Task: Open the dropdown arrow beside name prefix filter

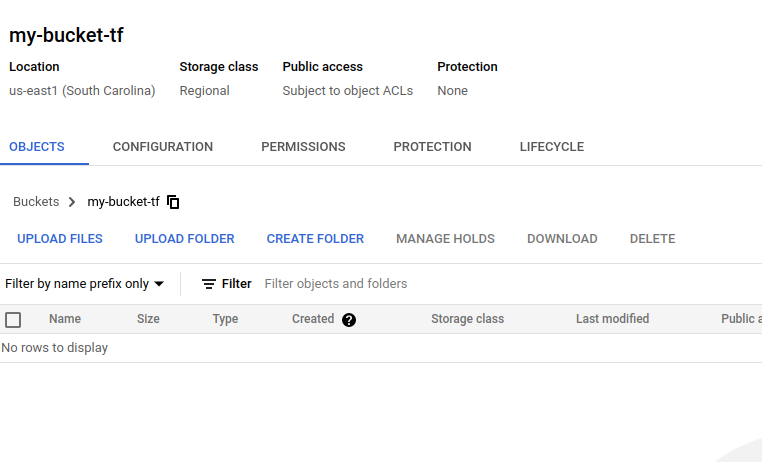Action: pos(159,284)
